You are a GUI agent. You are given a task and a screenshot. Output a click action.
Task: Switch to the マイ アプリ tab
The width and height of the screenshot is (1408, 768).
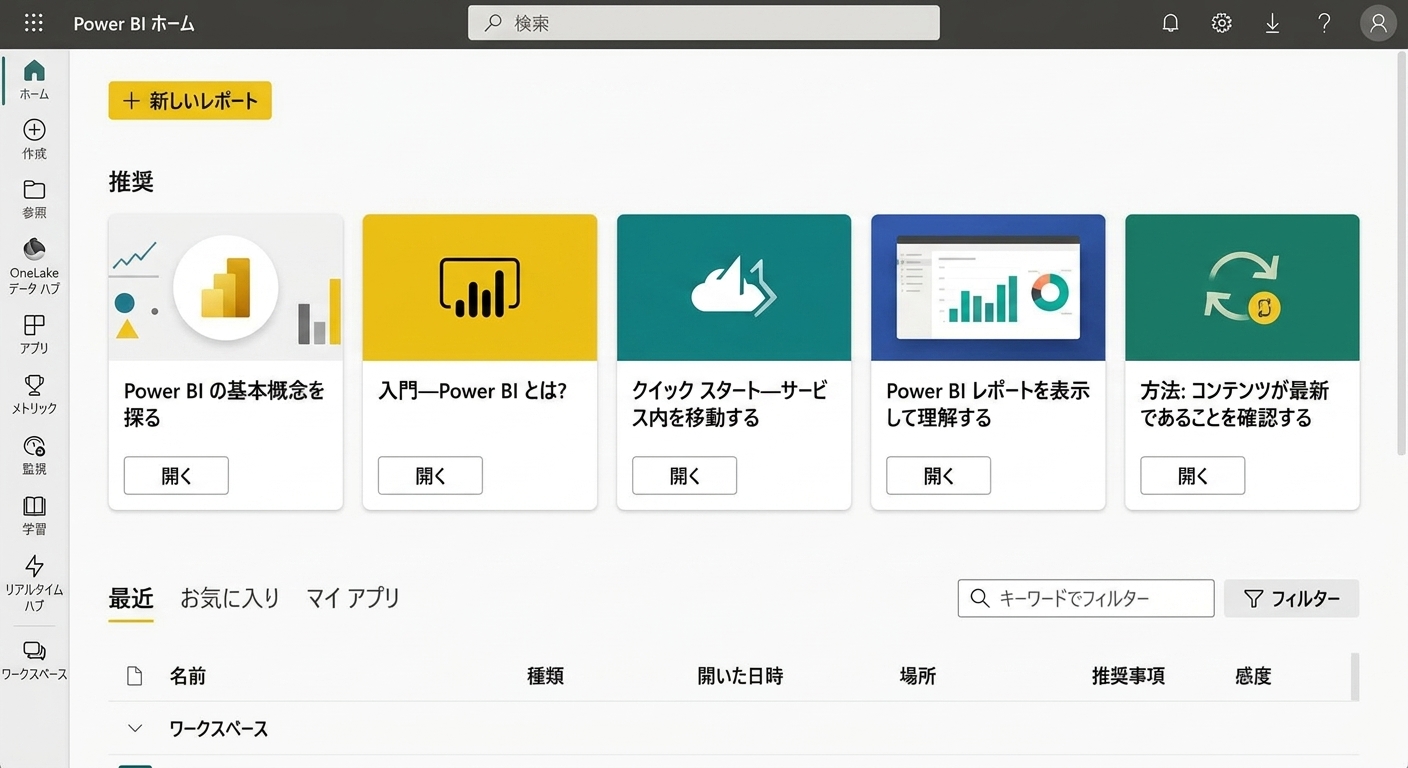point(353,599)
